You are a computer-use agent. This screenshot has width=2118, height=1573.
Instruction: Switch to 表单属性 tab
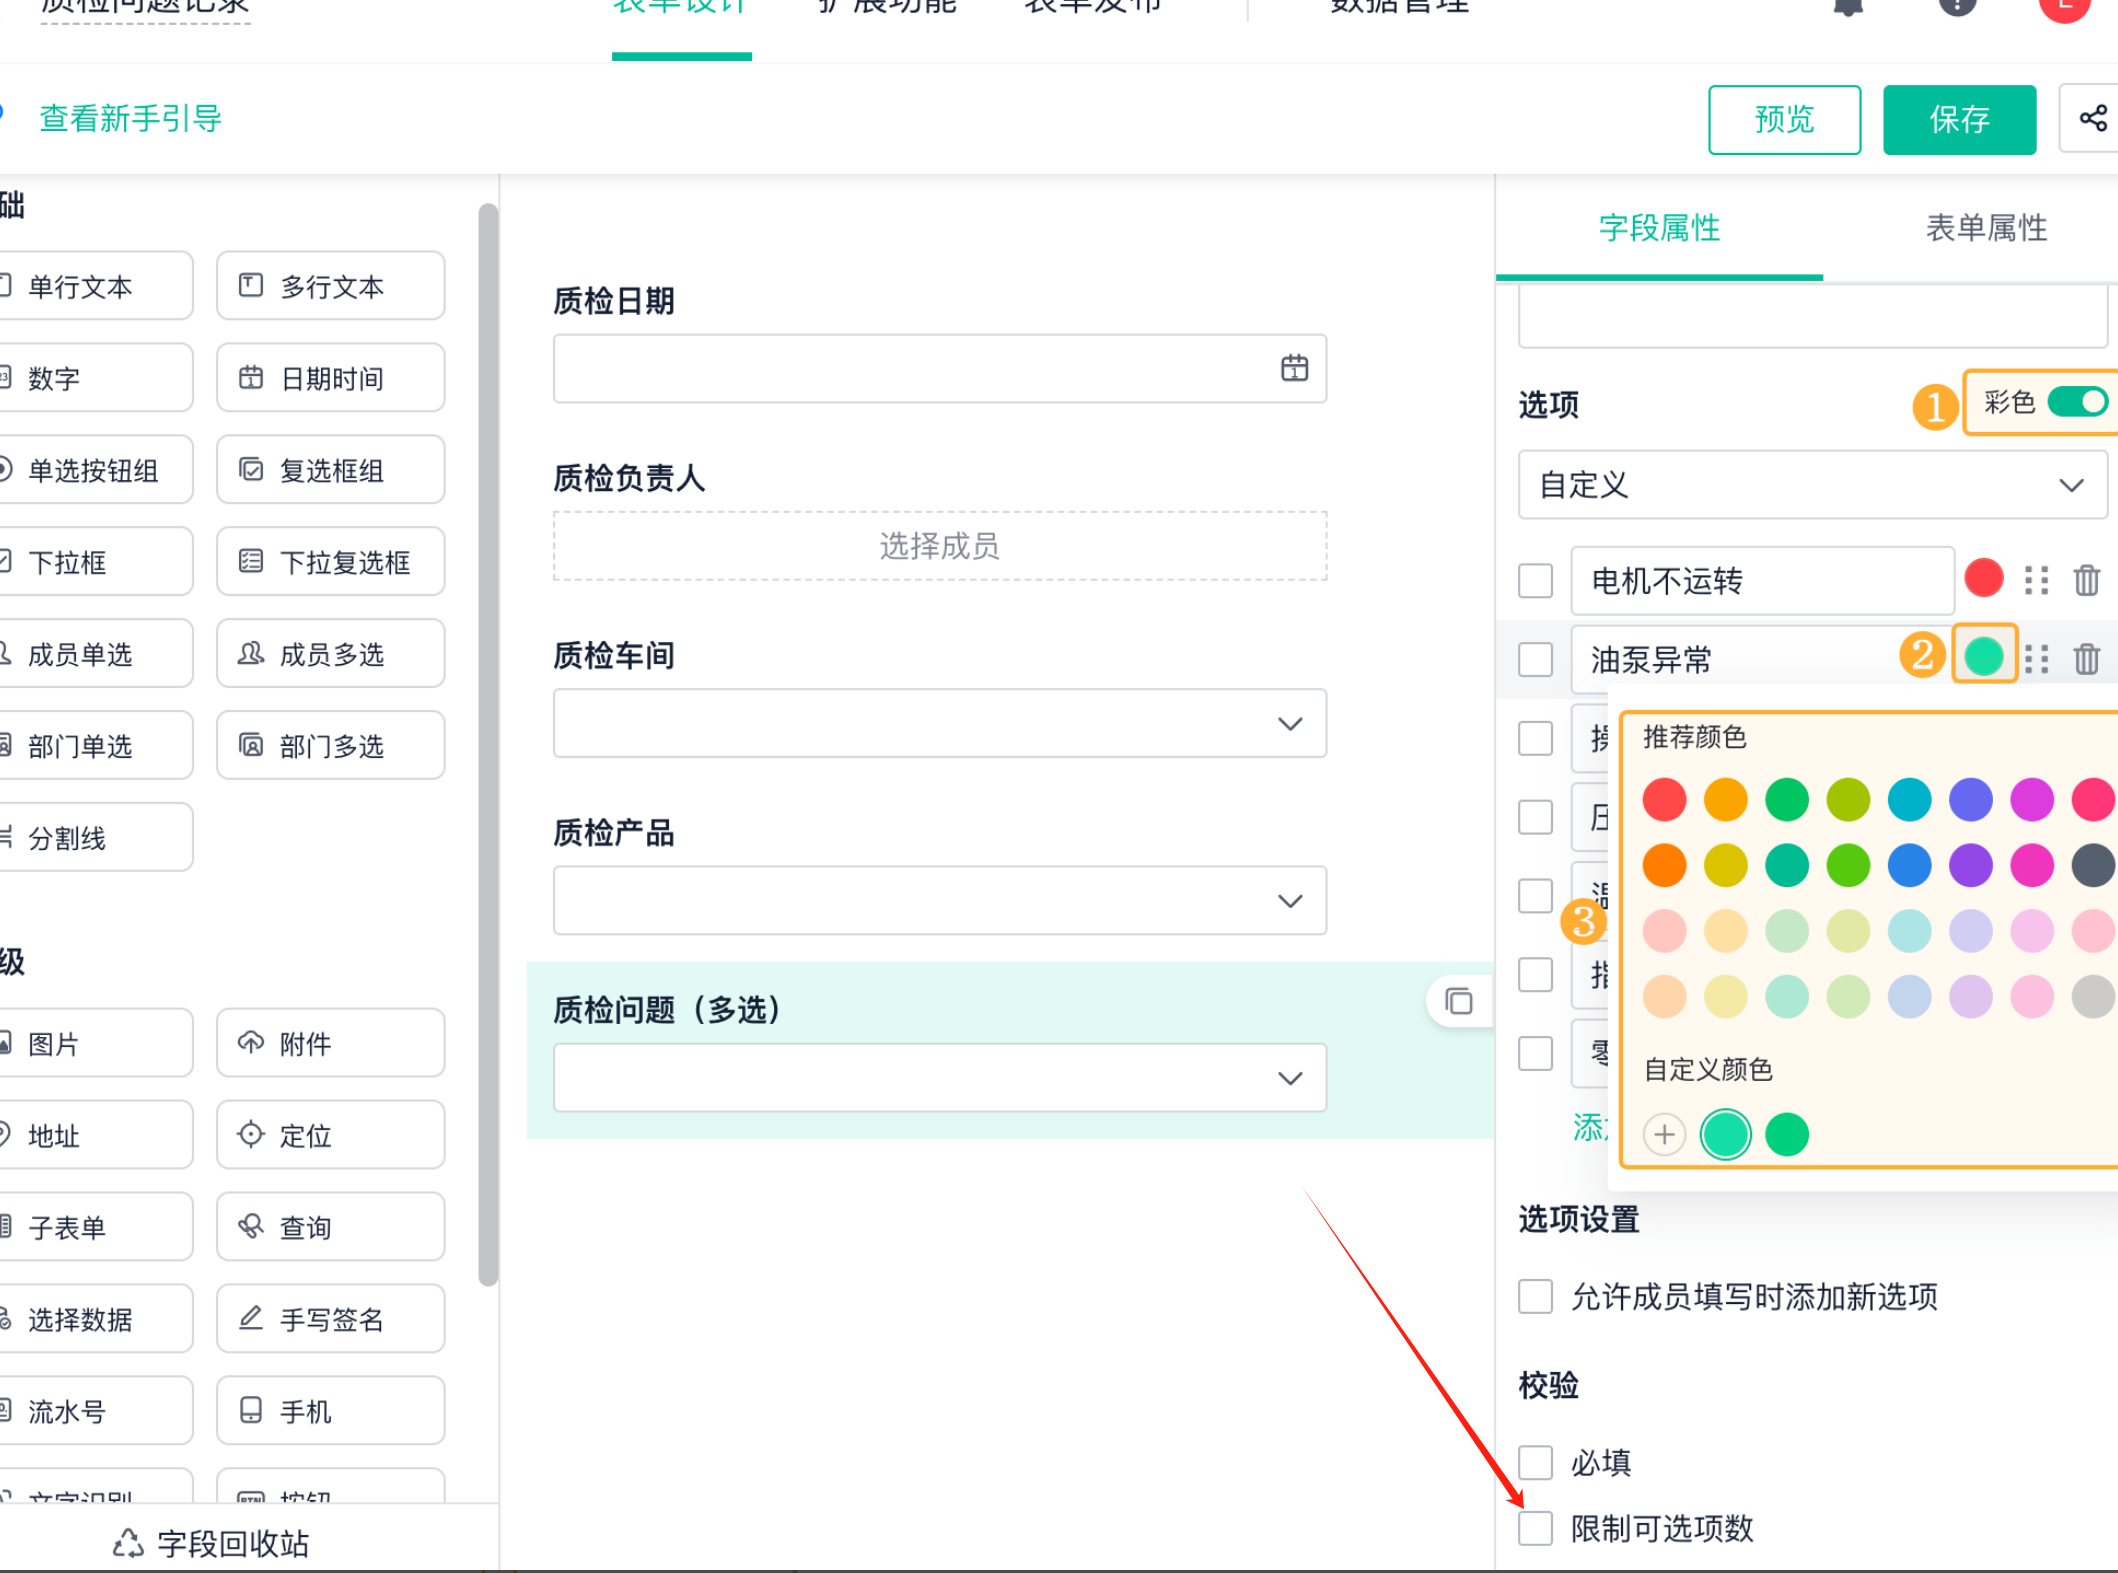pyautogui.click(x=1986, y=228)
